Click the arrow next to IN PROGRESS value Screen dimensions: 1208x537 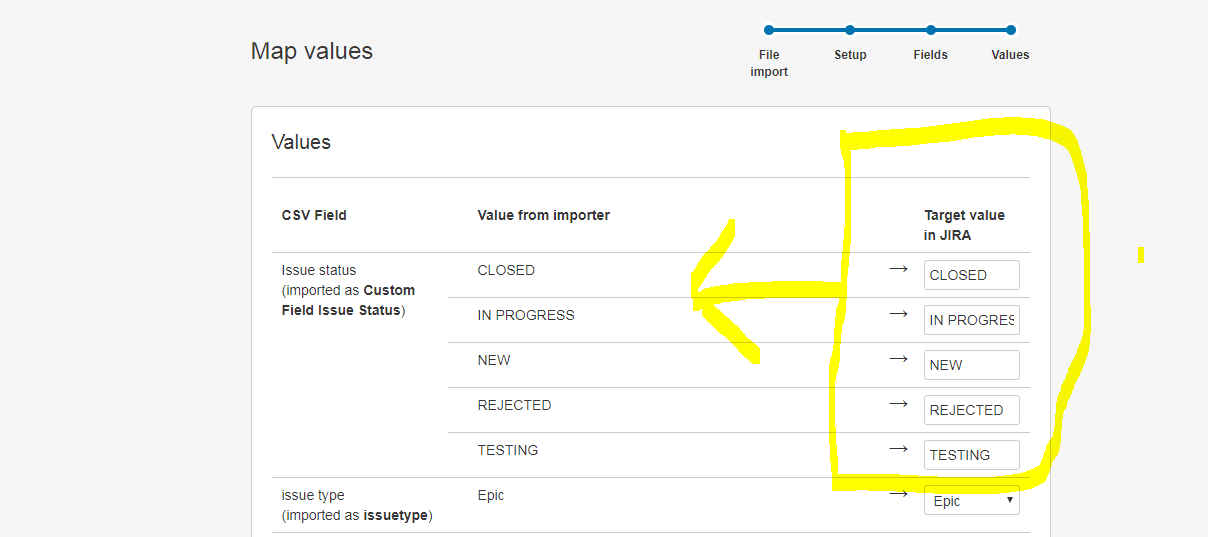(898, 314)
